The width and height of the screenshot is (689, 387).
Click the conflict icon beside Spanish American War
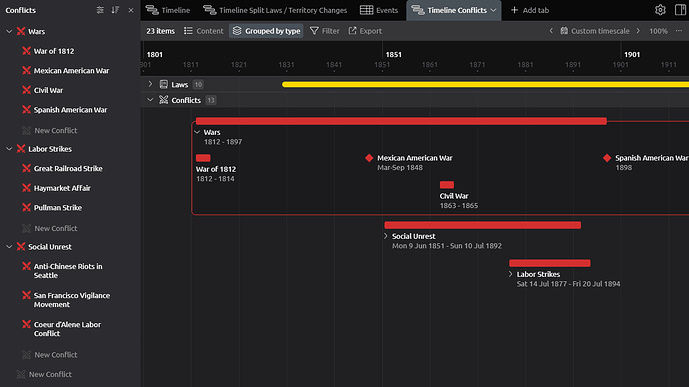tap(26, 110)
